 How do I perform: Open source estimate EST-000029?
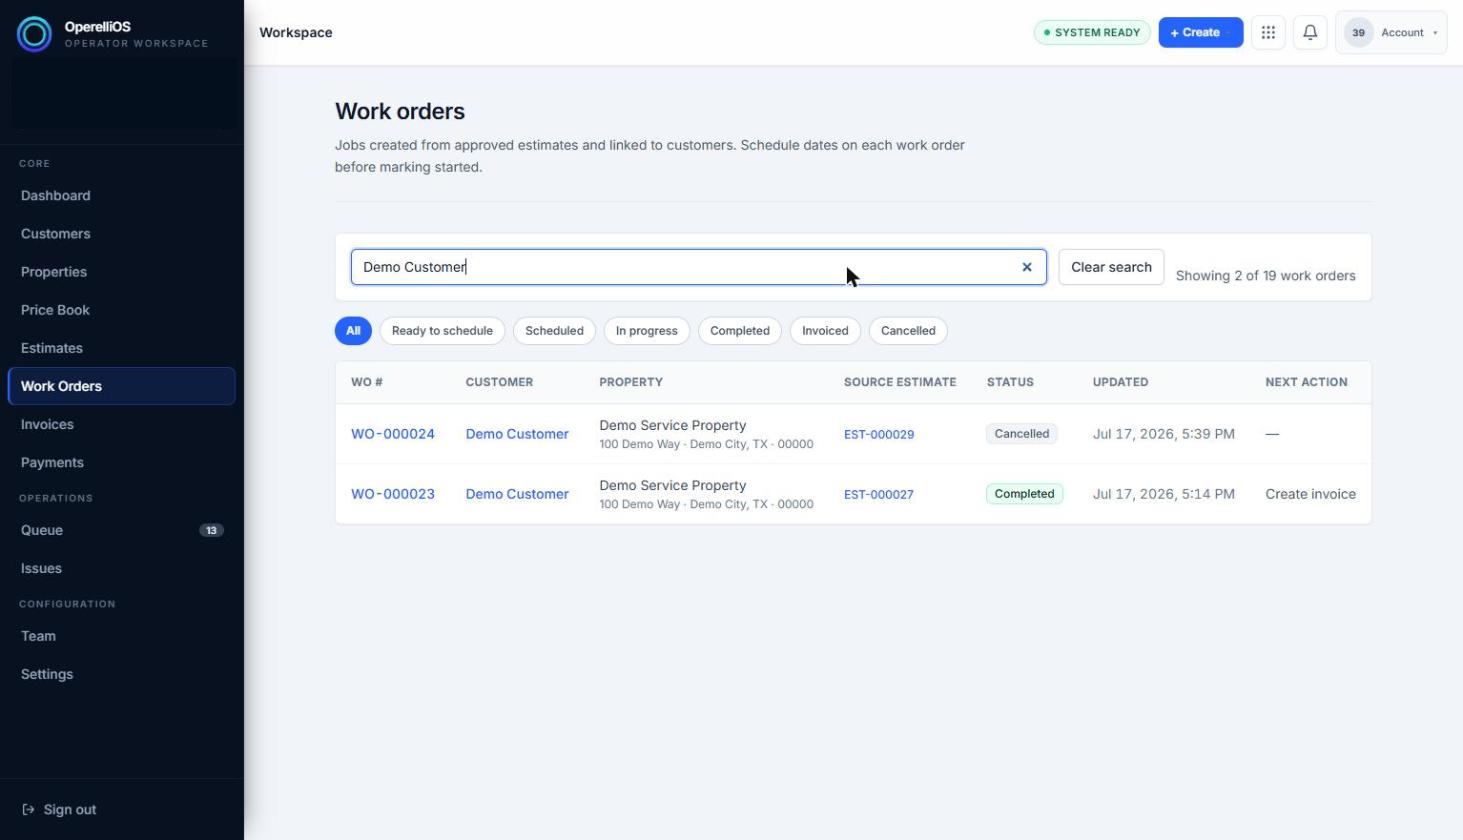879,434
